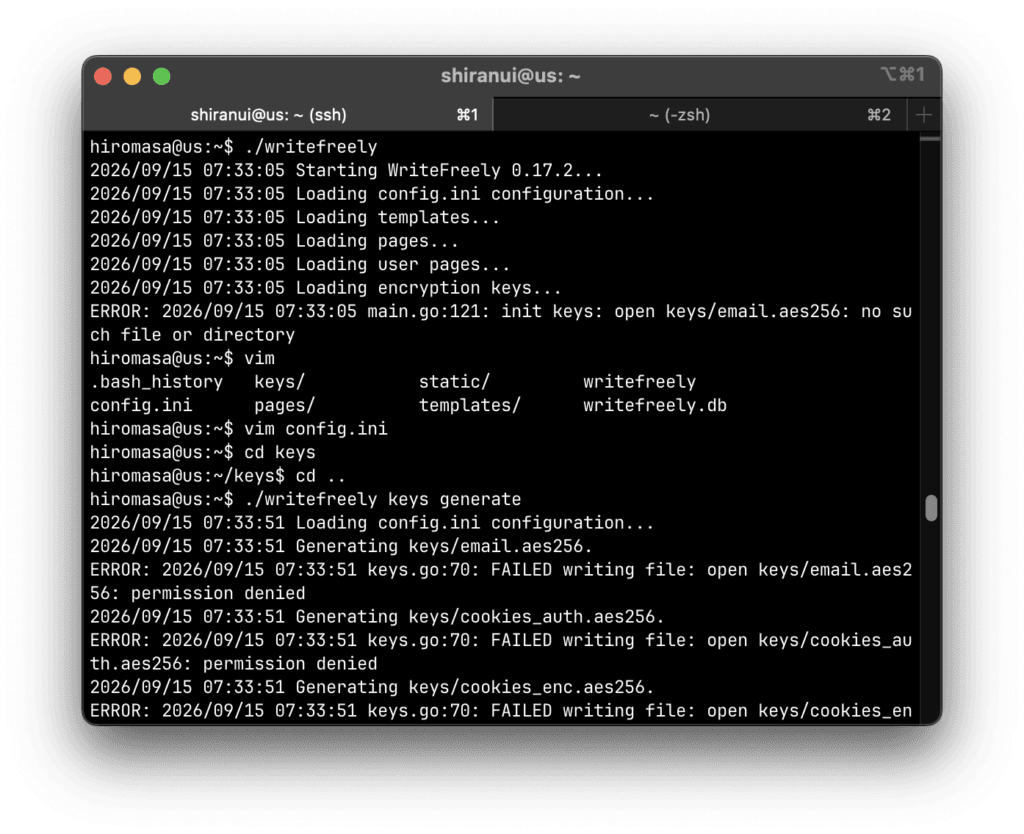Click the static/ directory in listing

click(x=454, y=381)
